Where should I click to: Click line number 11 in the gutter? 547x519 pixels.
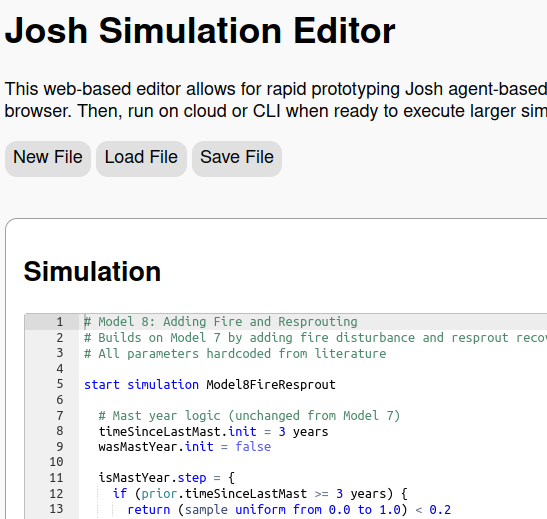pyautogui.click(x=56, y=477)
